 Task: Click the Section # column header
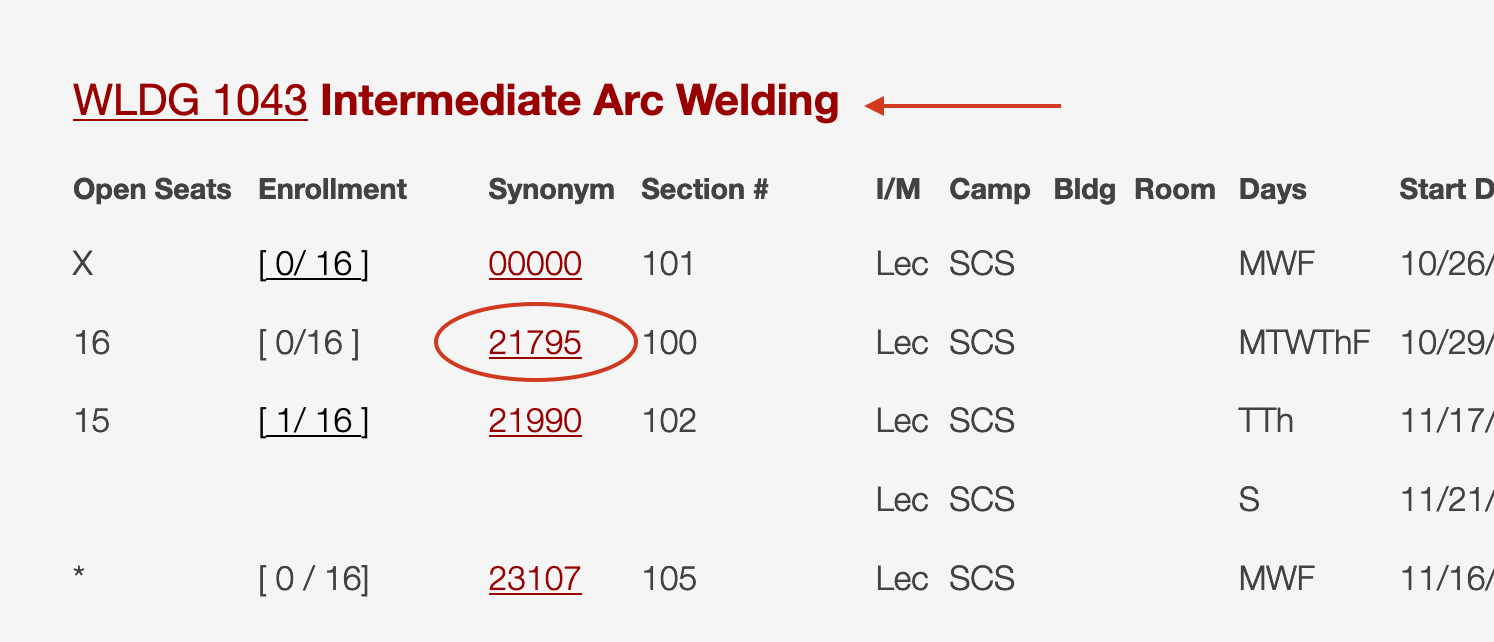[x=704, y=190]
